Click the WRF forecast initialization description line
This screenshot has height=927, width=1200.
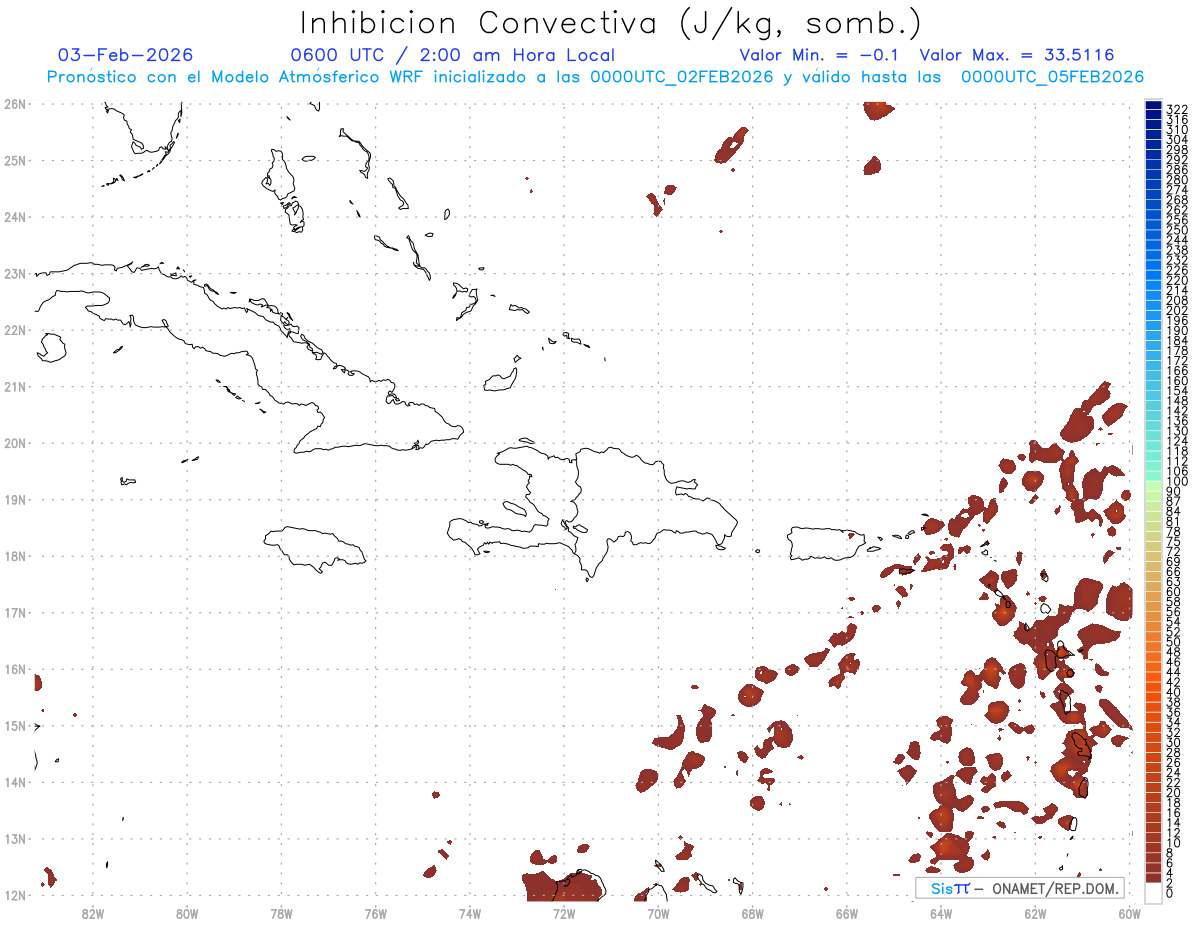tap(595, 77)
